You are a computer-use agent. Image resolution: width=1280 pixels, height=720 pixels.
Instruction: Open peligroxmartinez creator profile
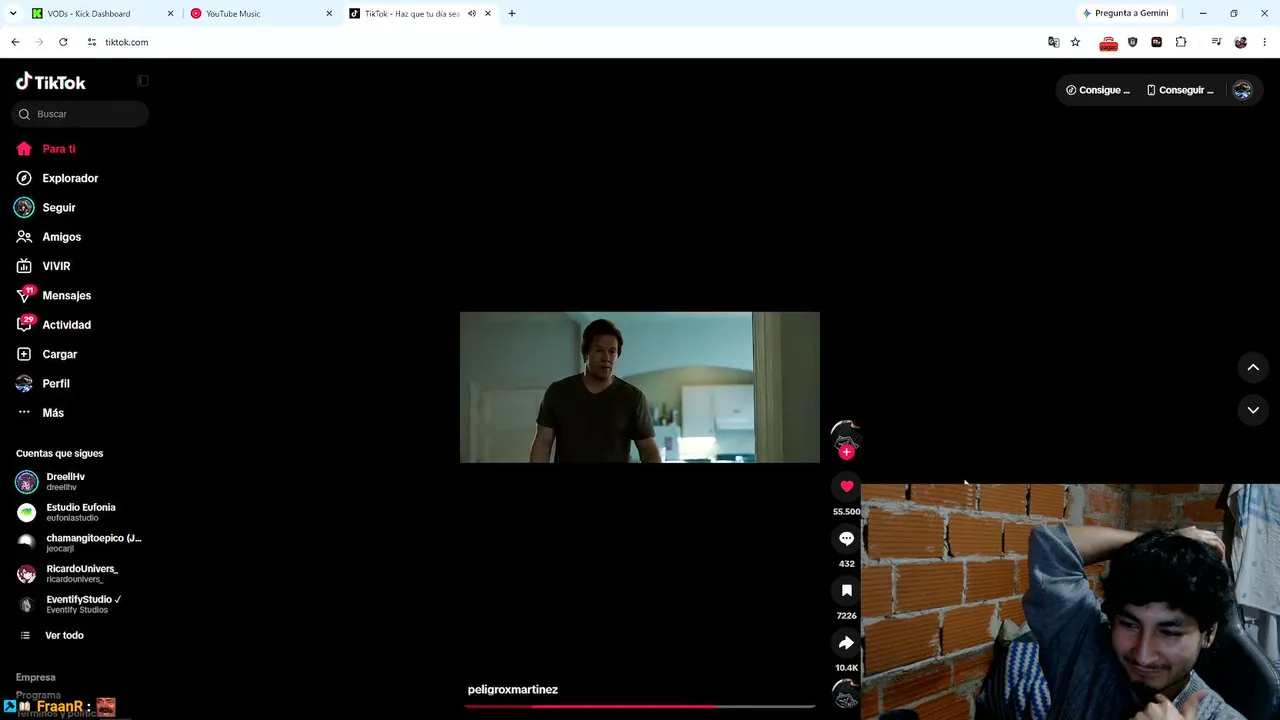513,690
